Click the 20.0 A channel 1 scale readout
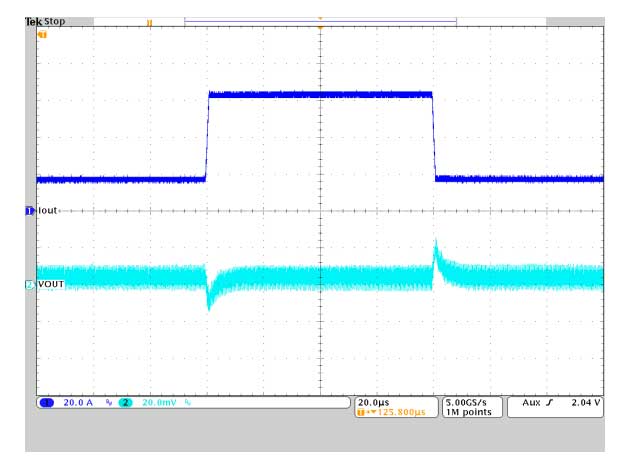 tap(79, 403)
